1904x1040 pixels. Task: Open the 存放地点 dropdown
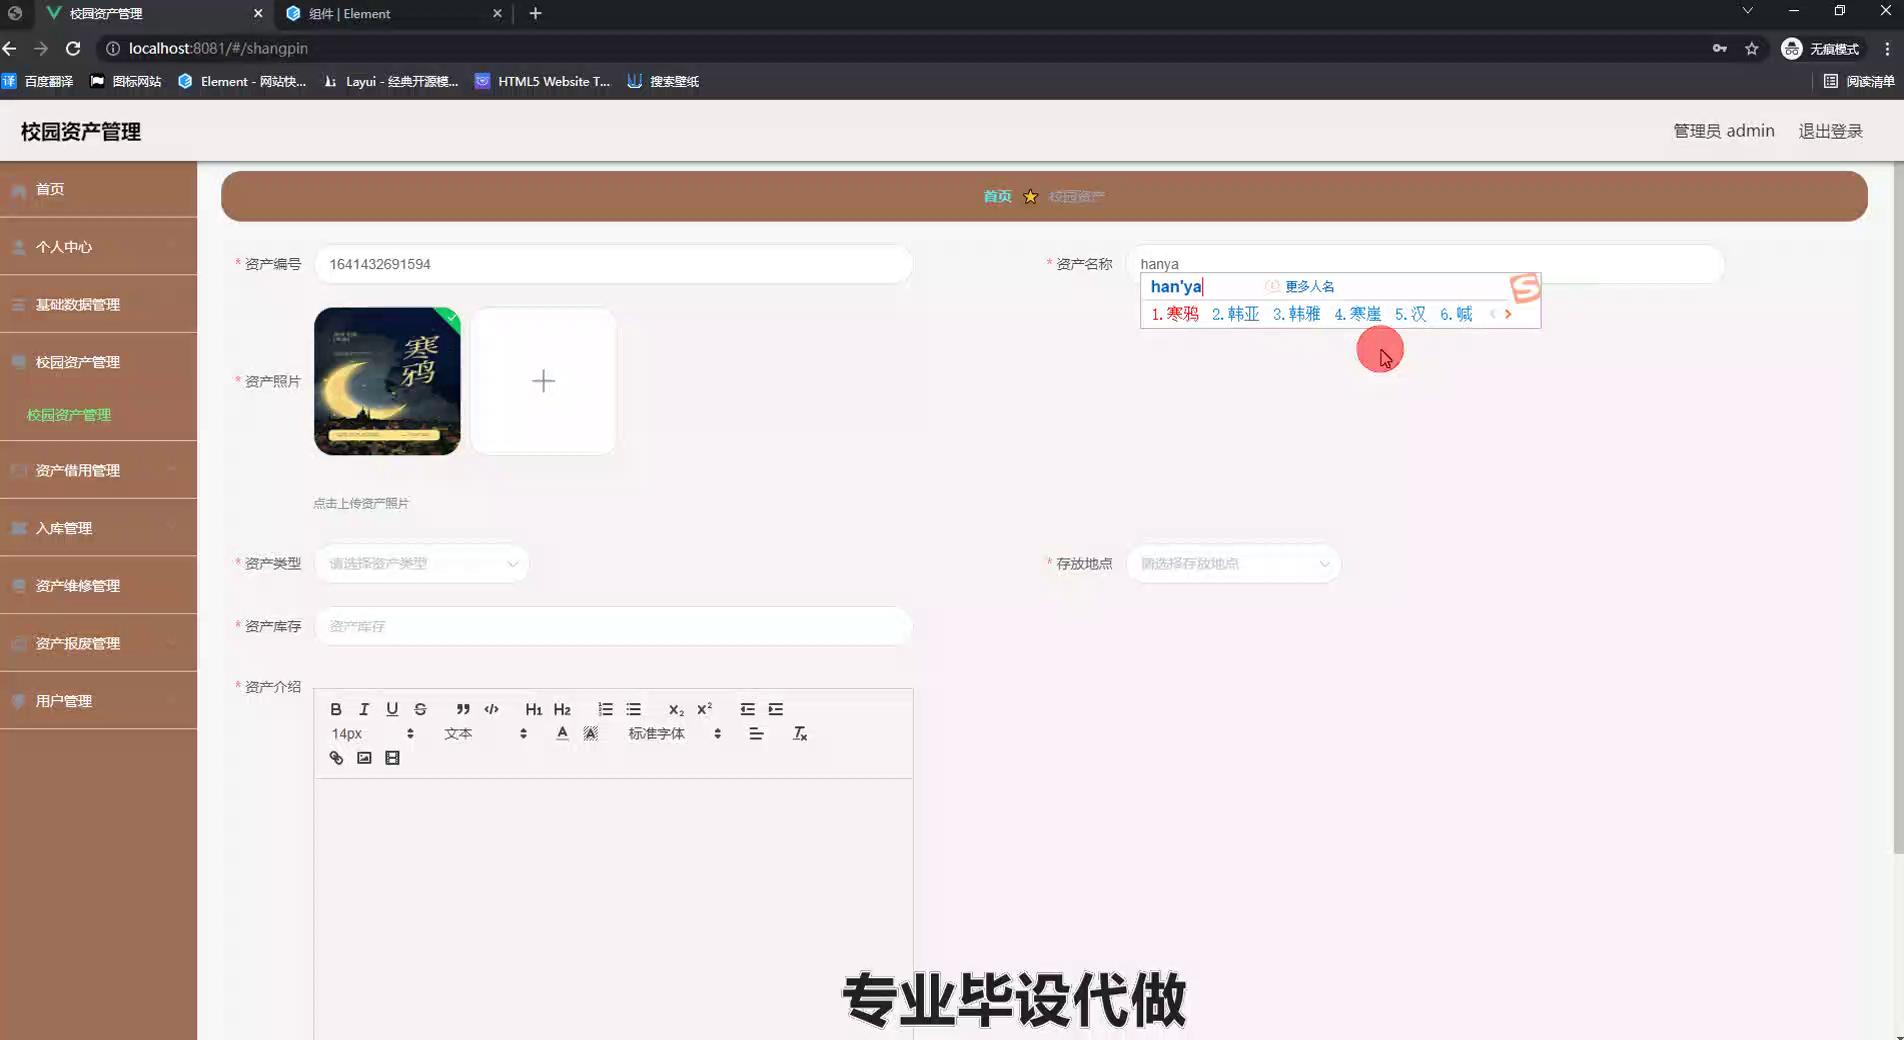(1233, 564)
